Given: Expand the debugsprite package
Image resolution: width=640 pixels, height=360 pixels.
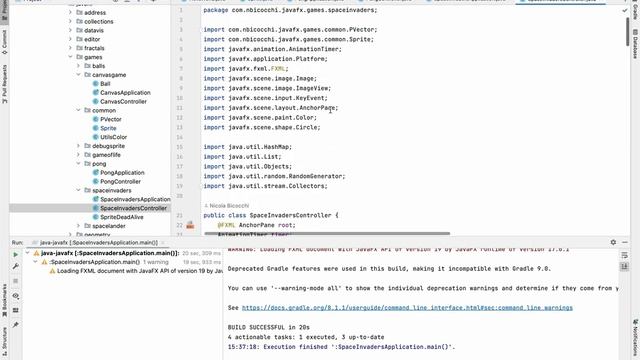Looking at the screenshot, I should [x=78, y=146].
